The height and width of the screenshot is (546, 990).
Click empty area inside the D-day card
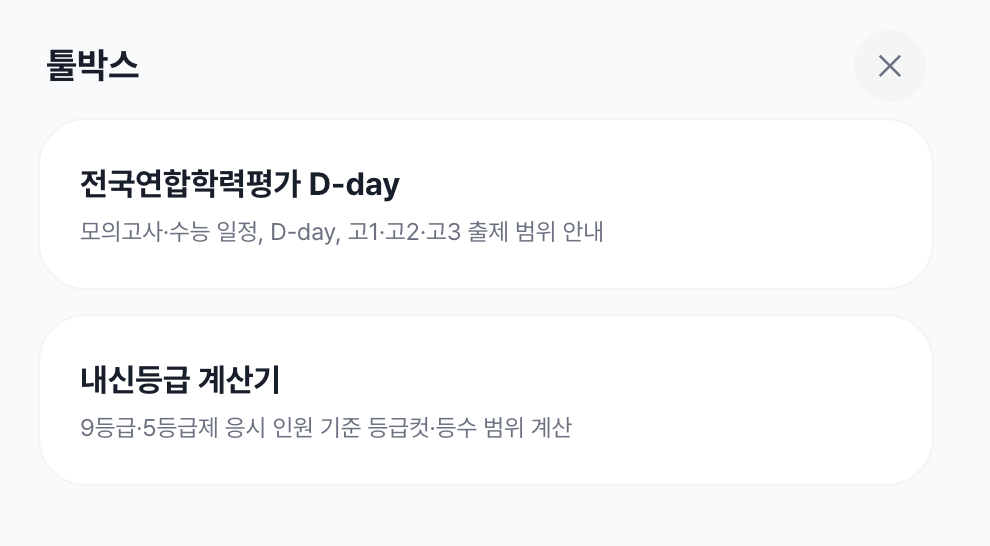tap(758, 204)
